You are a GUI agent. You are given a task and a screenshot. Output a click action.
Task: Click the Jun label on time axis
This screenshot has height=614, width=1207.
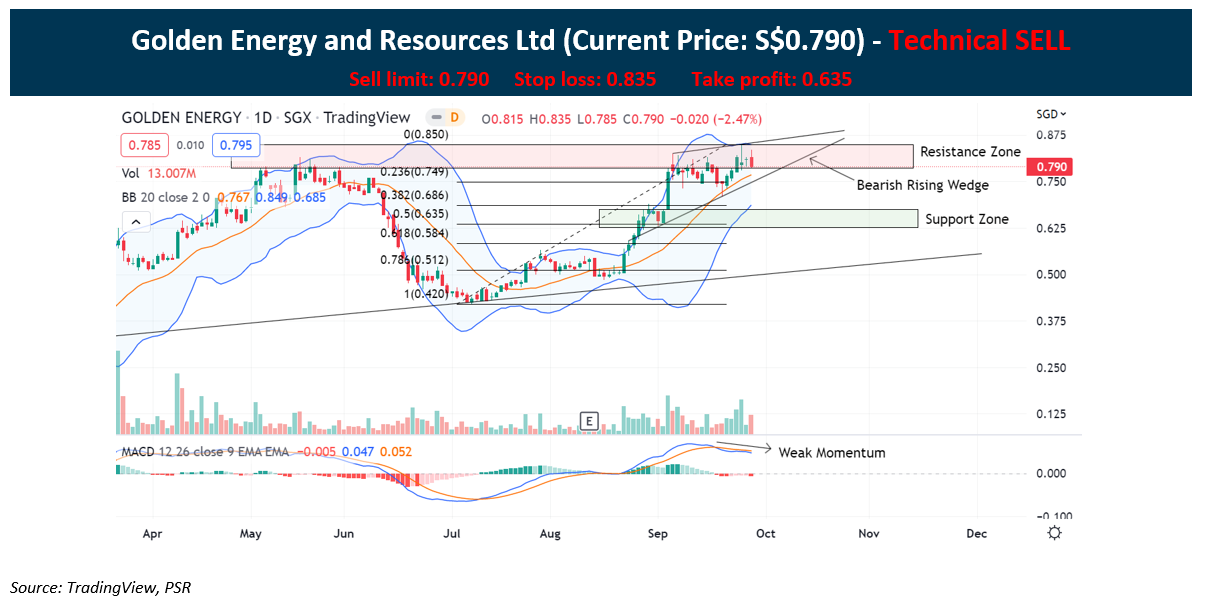point(344,533)
